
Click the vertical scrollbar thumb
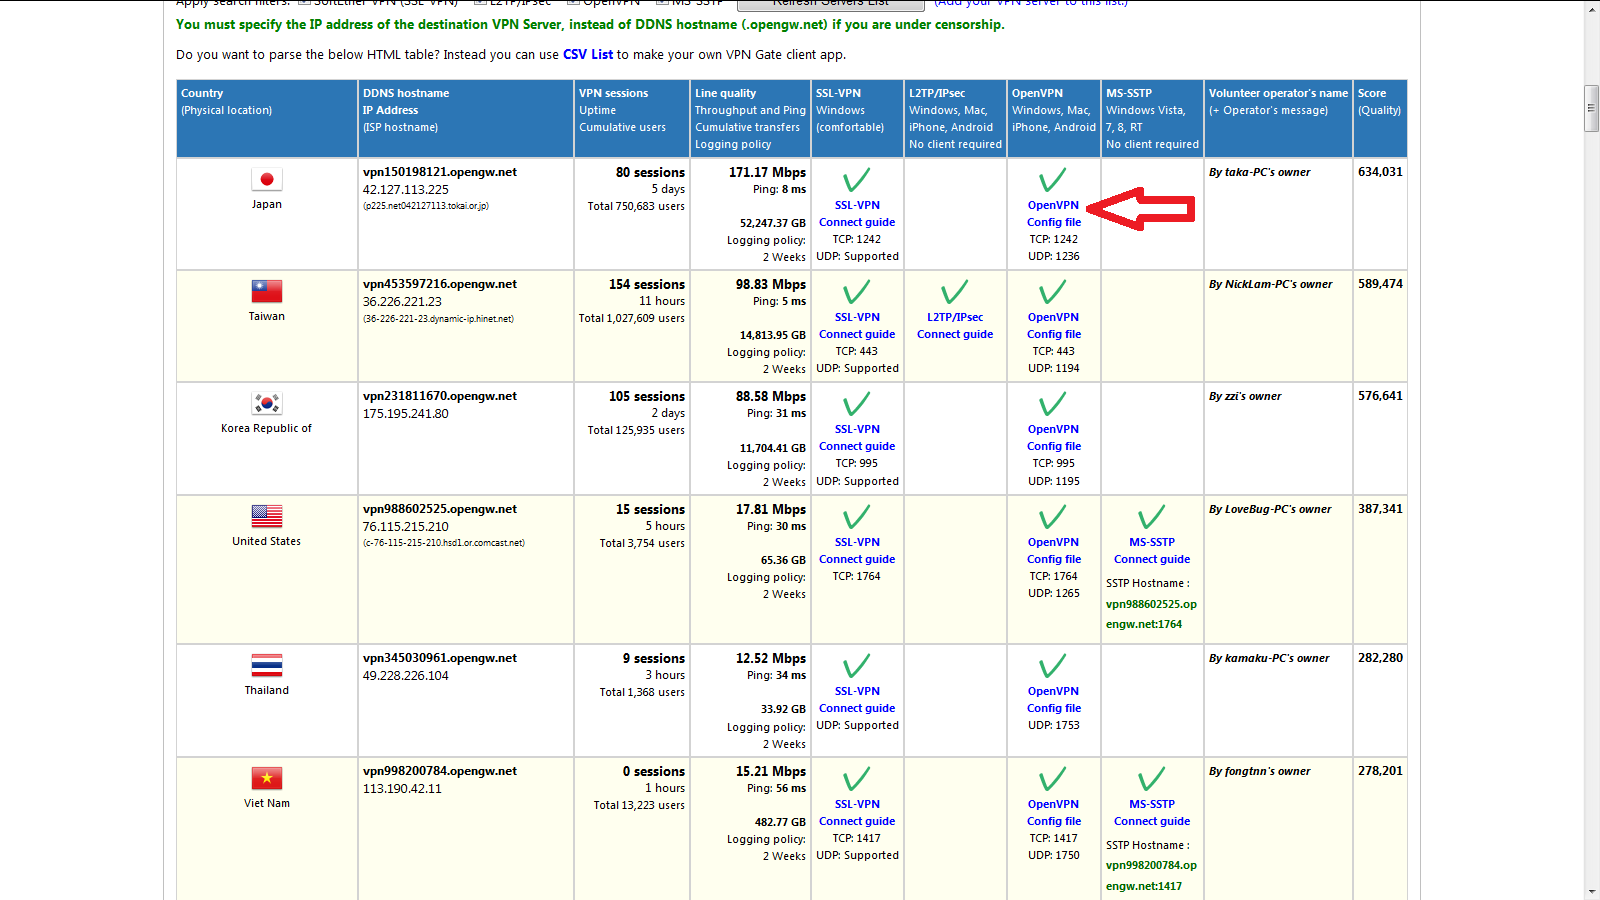point(1592,109)
